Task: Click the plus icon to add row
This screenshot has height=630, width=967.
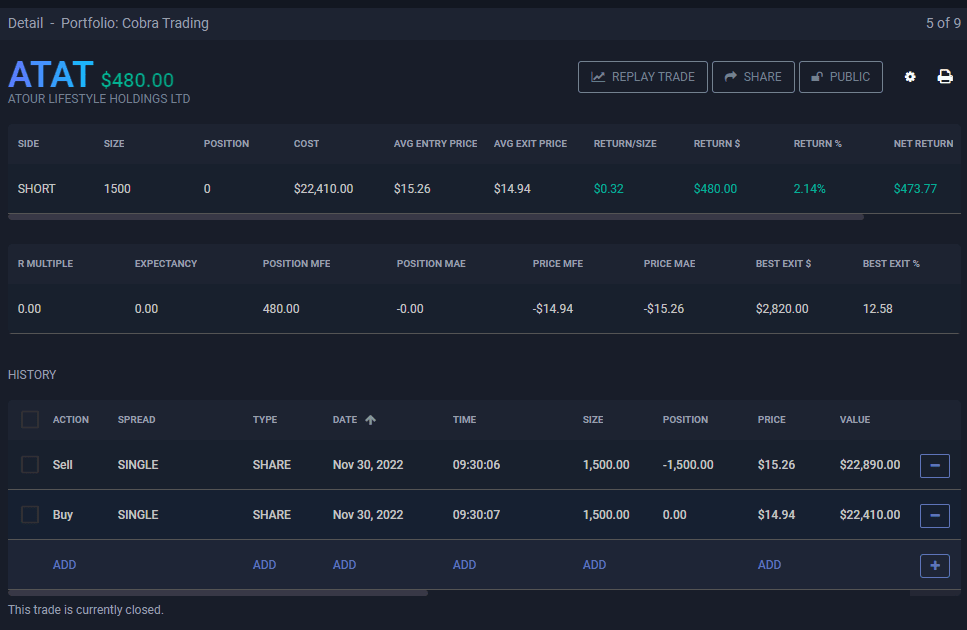Action: coord(934,565)
